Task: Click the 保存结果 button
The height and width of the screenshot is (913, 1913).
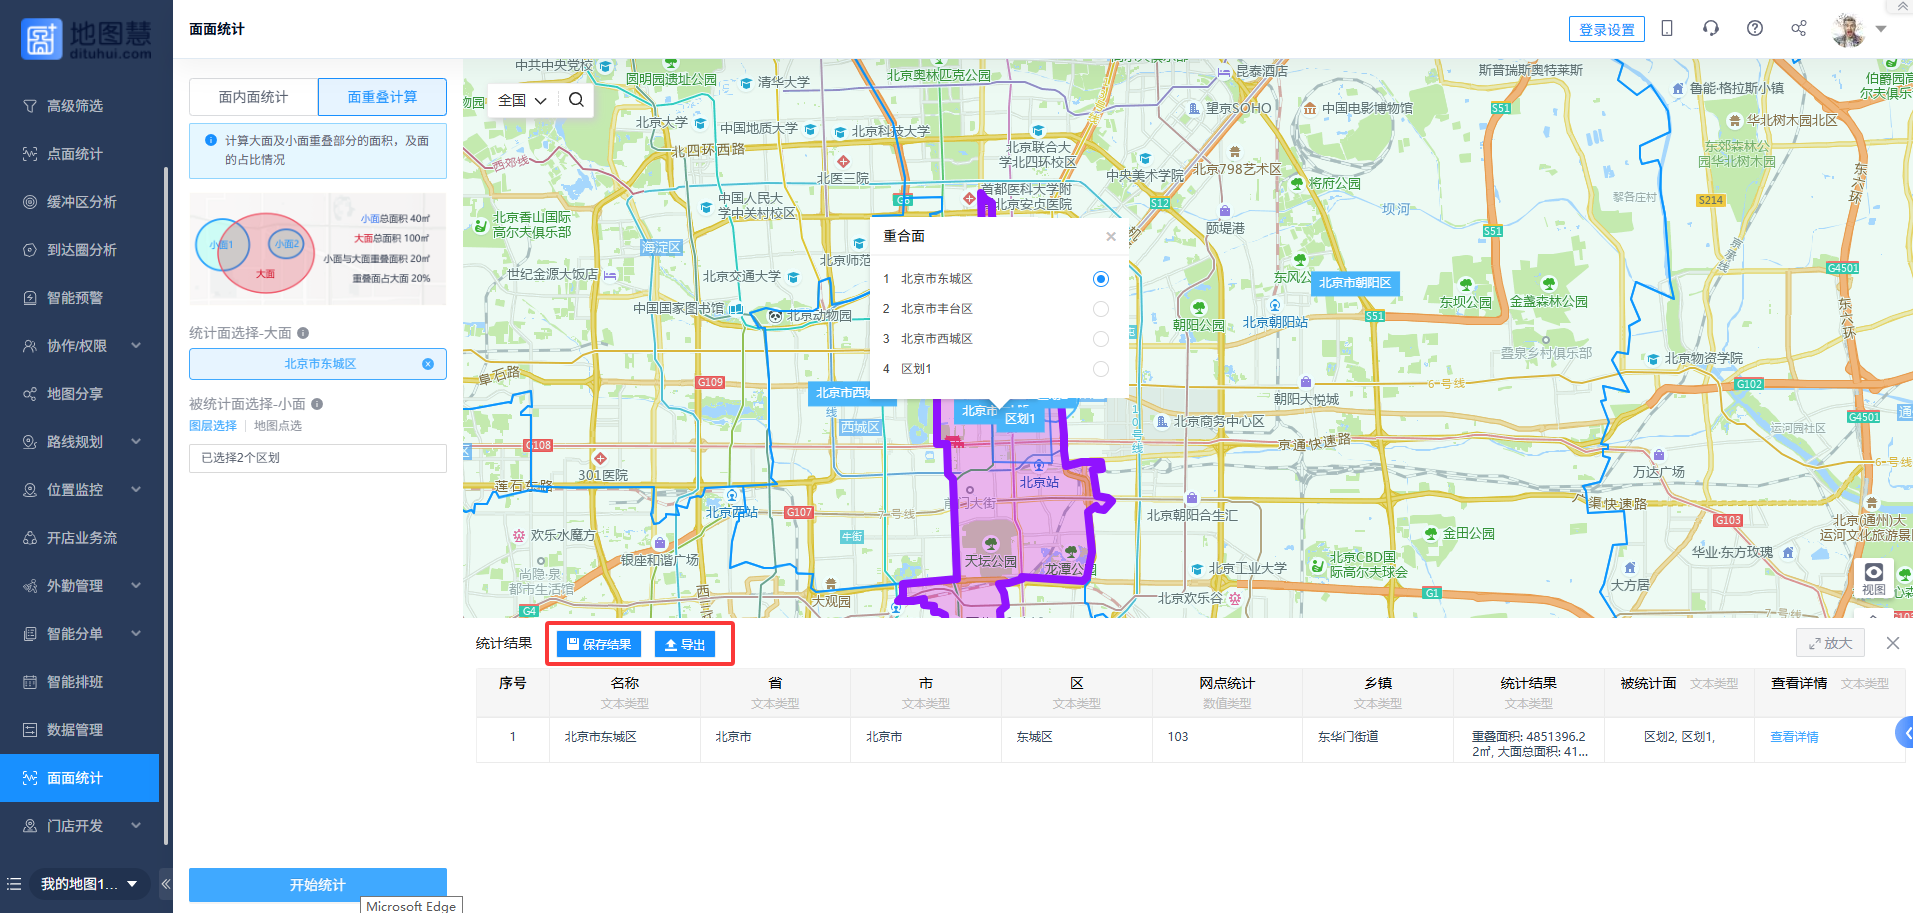Action: click(x=598, y=645)
